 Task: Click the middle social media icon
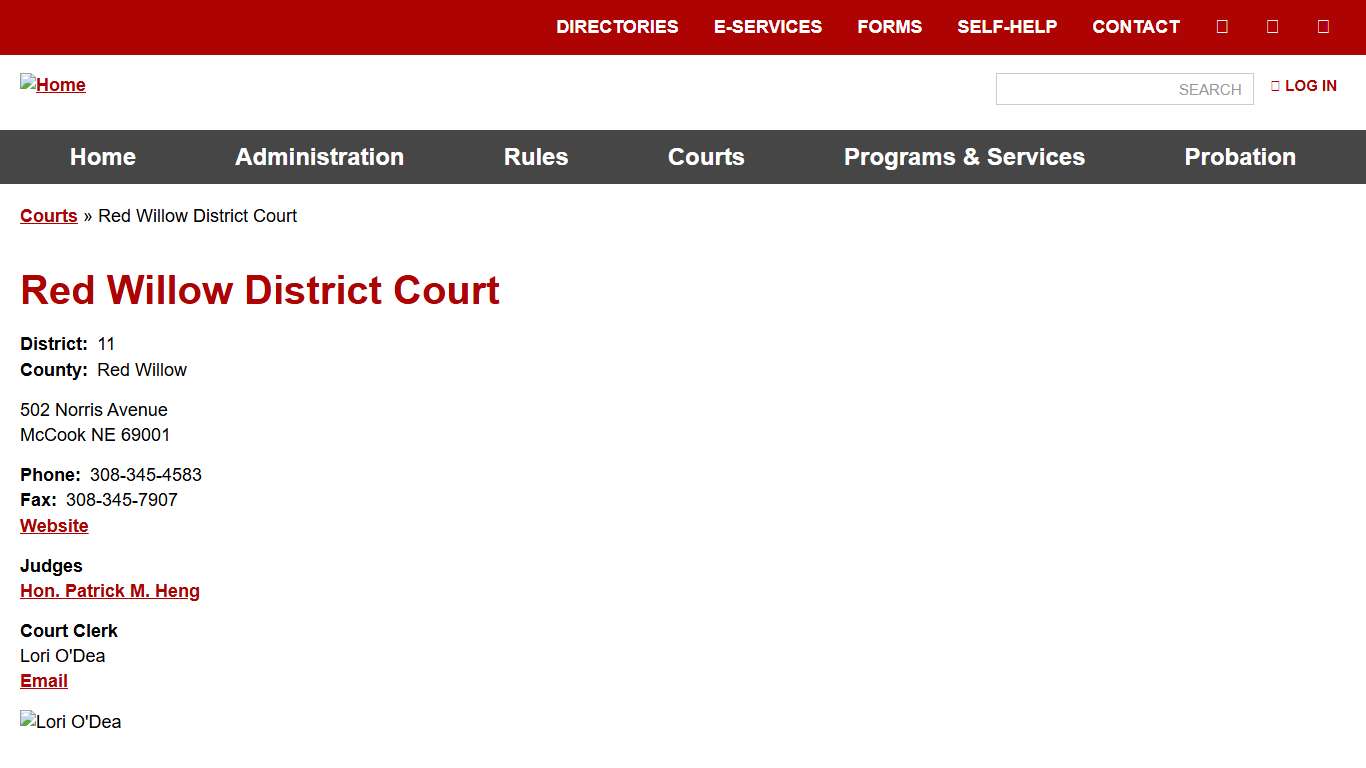[x=1272, y=26]
